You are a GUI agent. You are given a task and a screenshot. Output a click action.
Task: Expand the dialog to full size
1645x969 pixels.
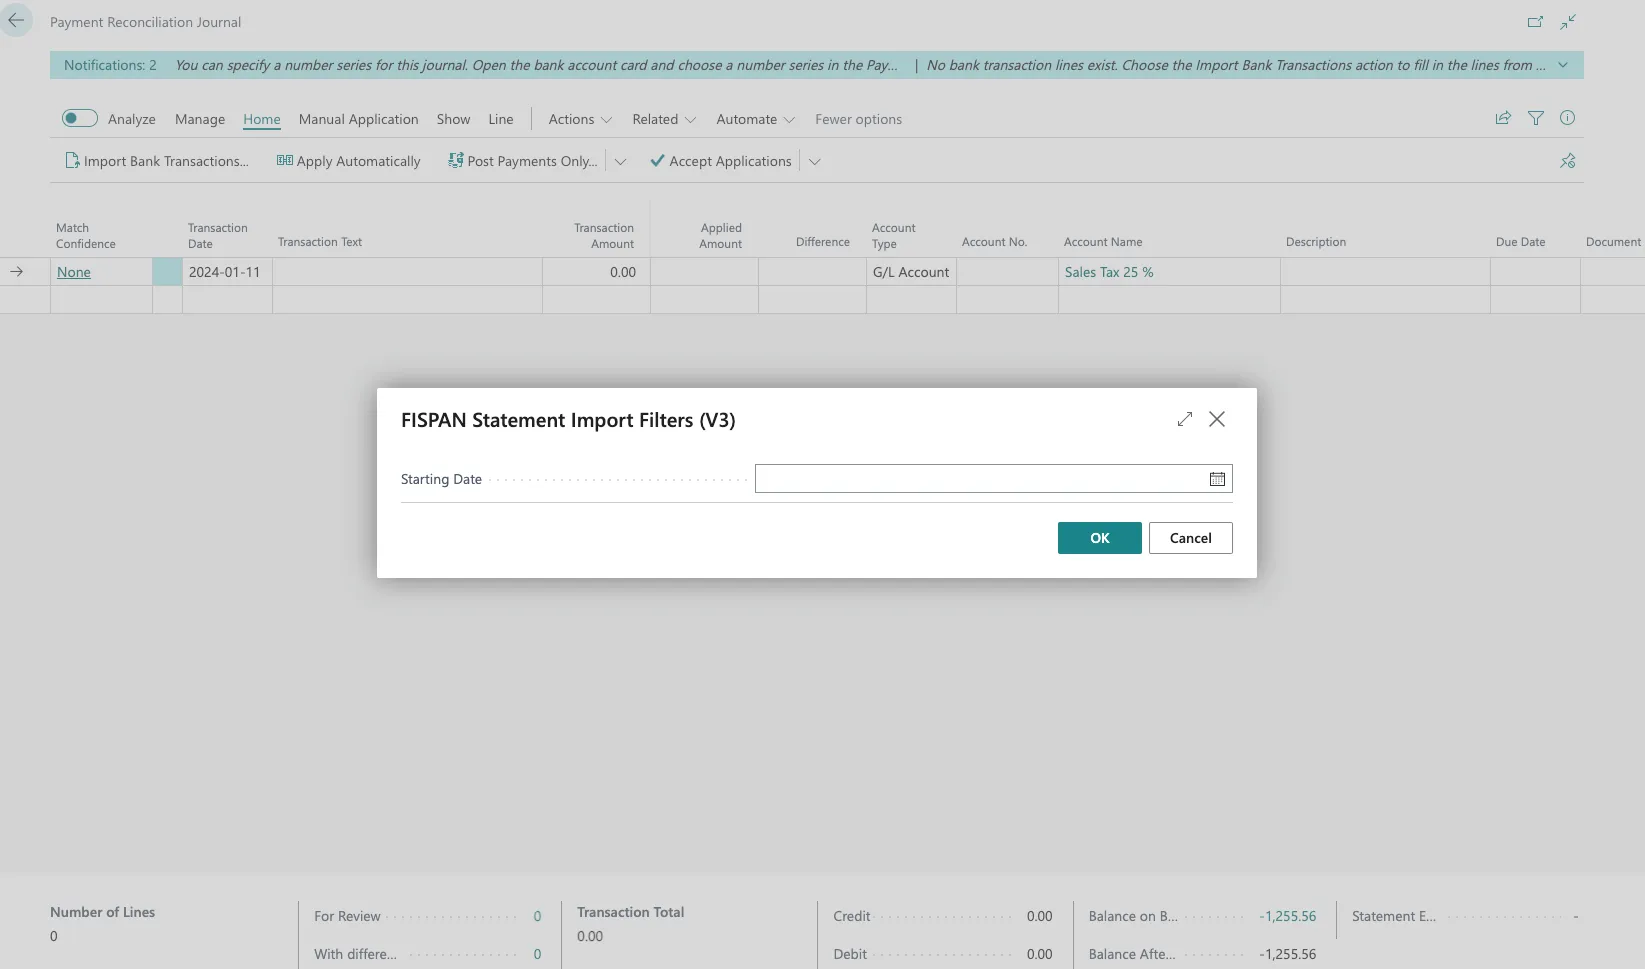pyautogui.click(x=1185, y=419)
